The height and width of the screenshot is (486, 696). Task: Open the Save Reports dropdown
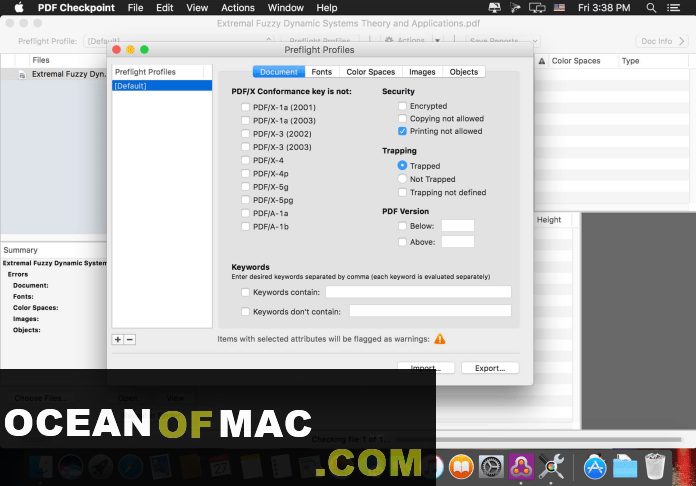point(503,41)
